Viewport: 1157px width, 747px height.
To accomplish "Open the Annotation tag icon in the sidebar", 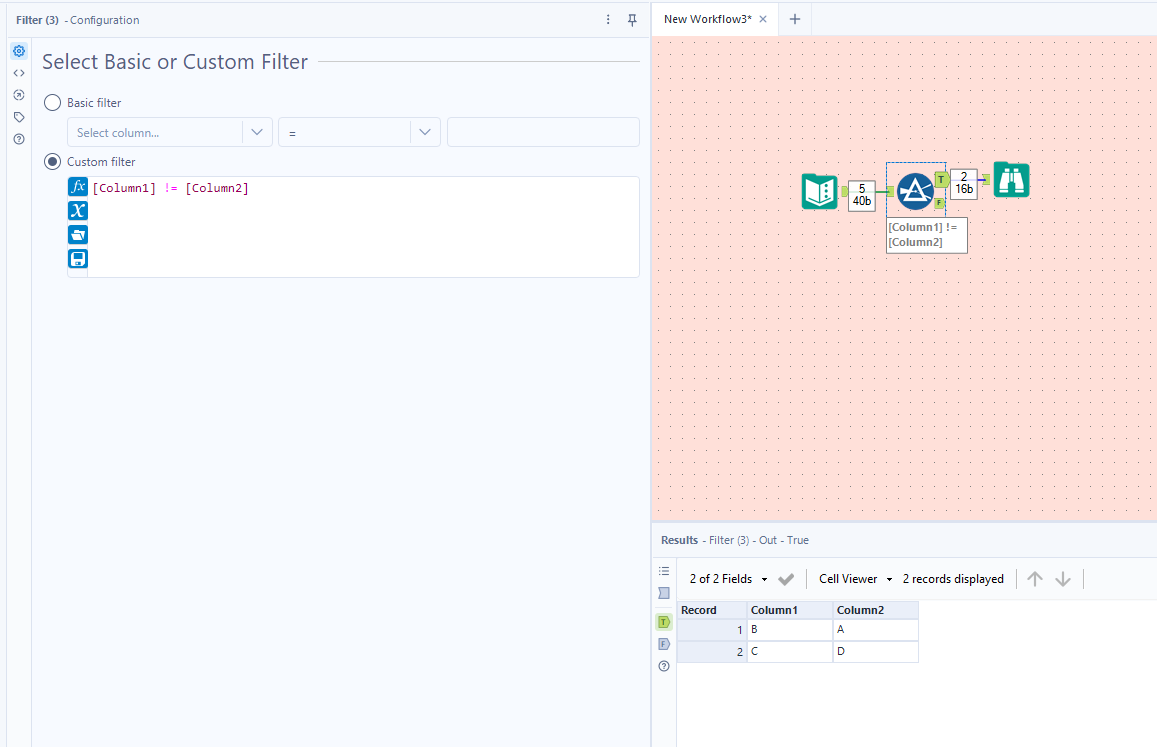I will (x=18, y=116).
